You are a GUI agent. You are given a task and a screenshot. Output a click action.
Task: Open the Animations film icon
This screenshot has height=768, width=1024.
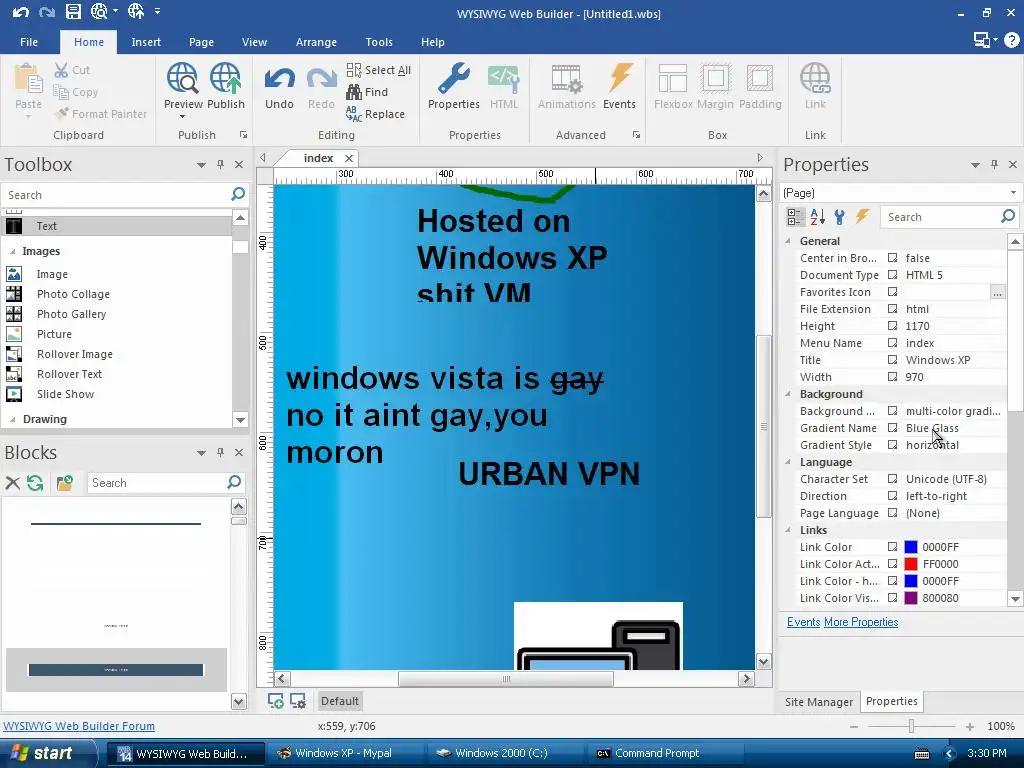pos(566,79)
